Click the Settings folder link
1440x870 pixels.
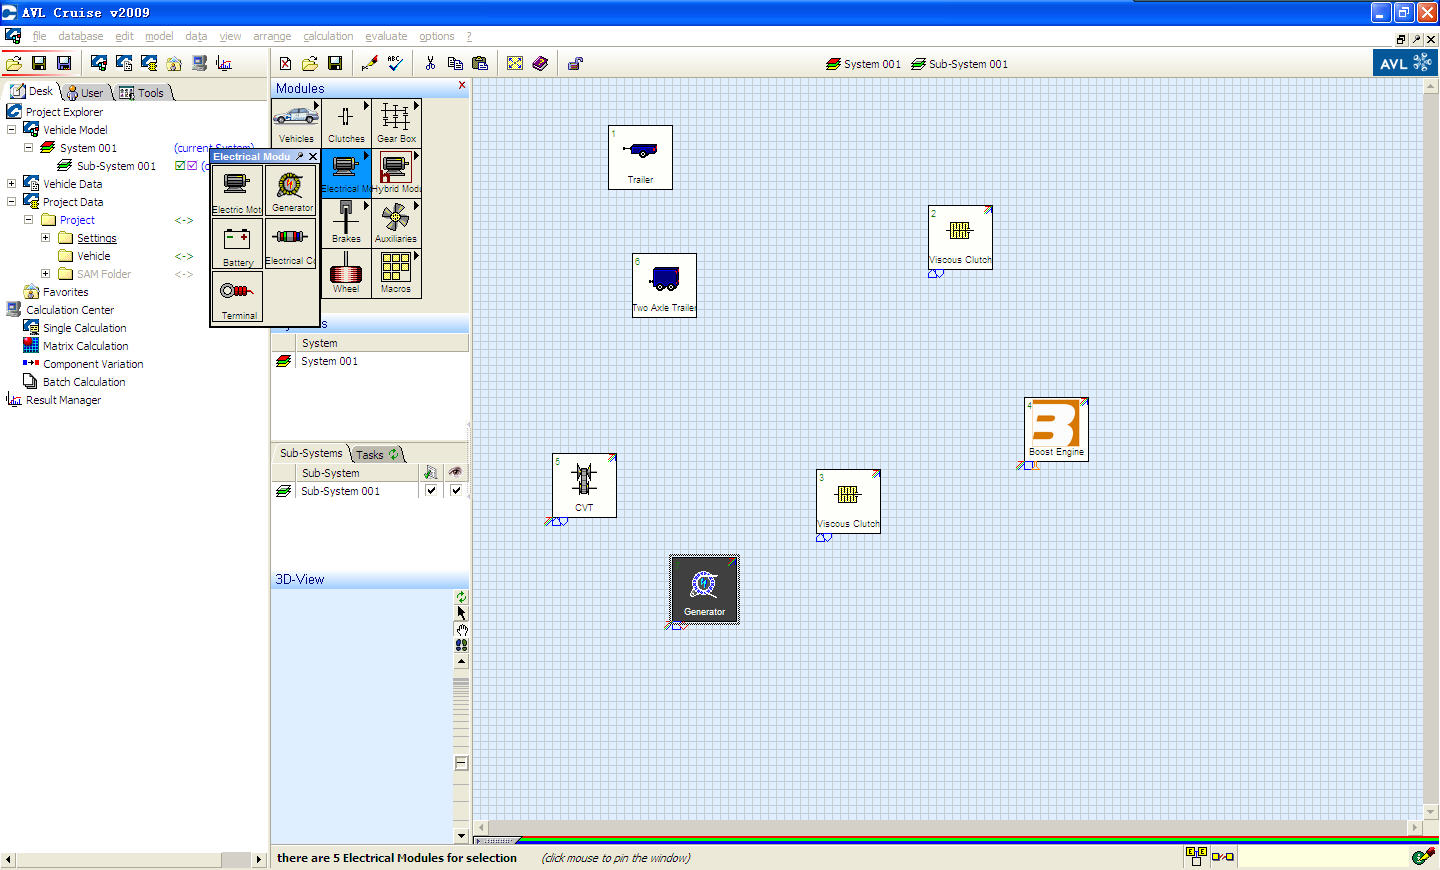[97, 238]
